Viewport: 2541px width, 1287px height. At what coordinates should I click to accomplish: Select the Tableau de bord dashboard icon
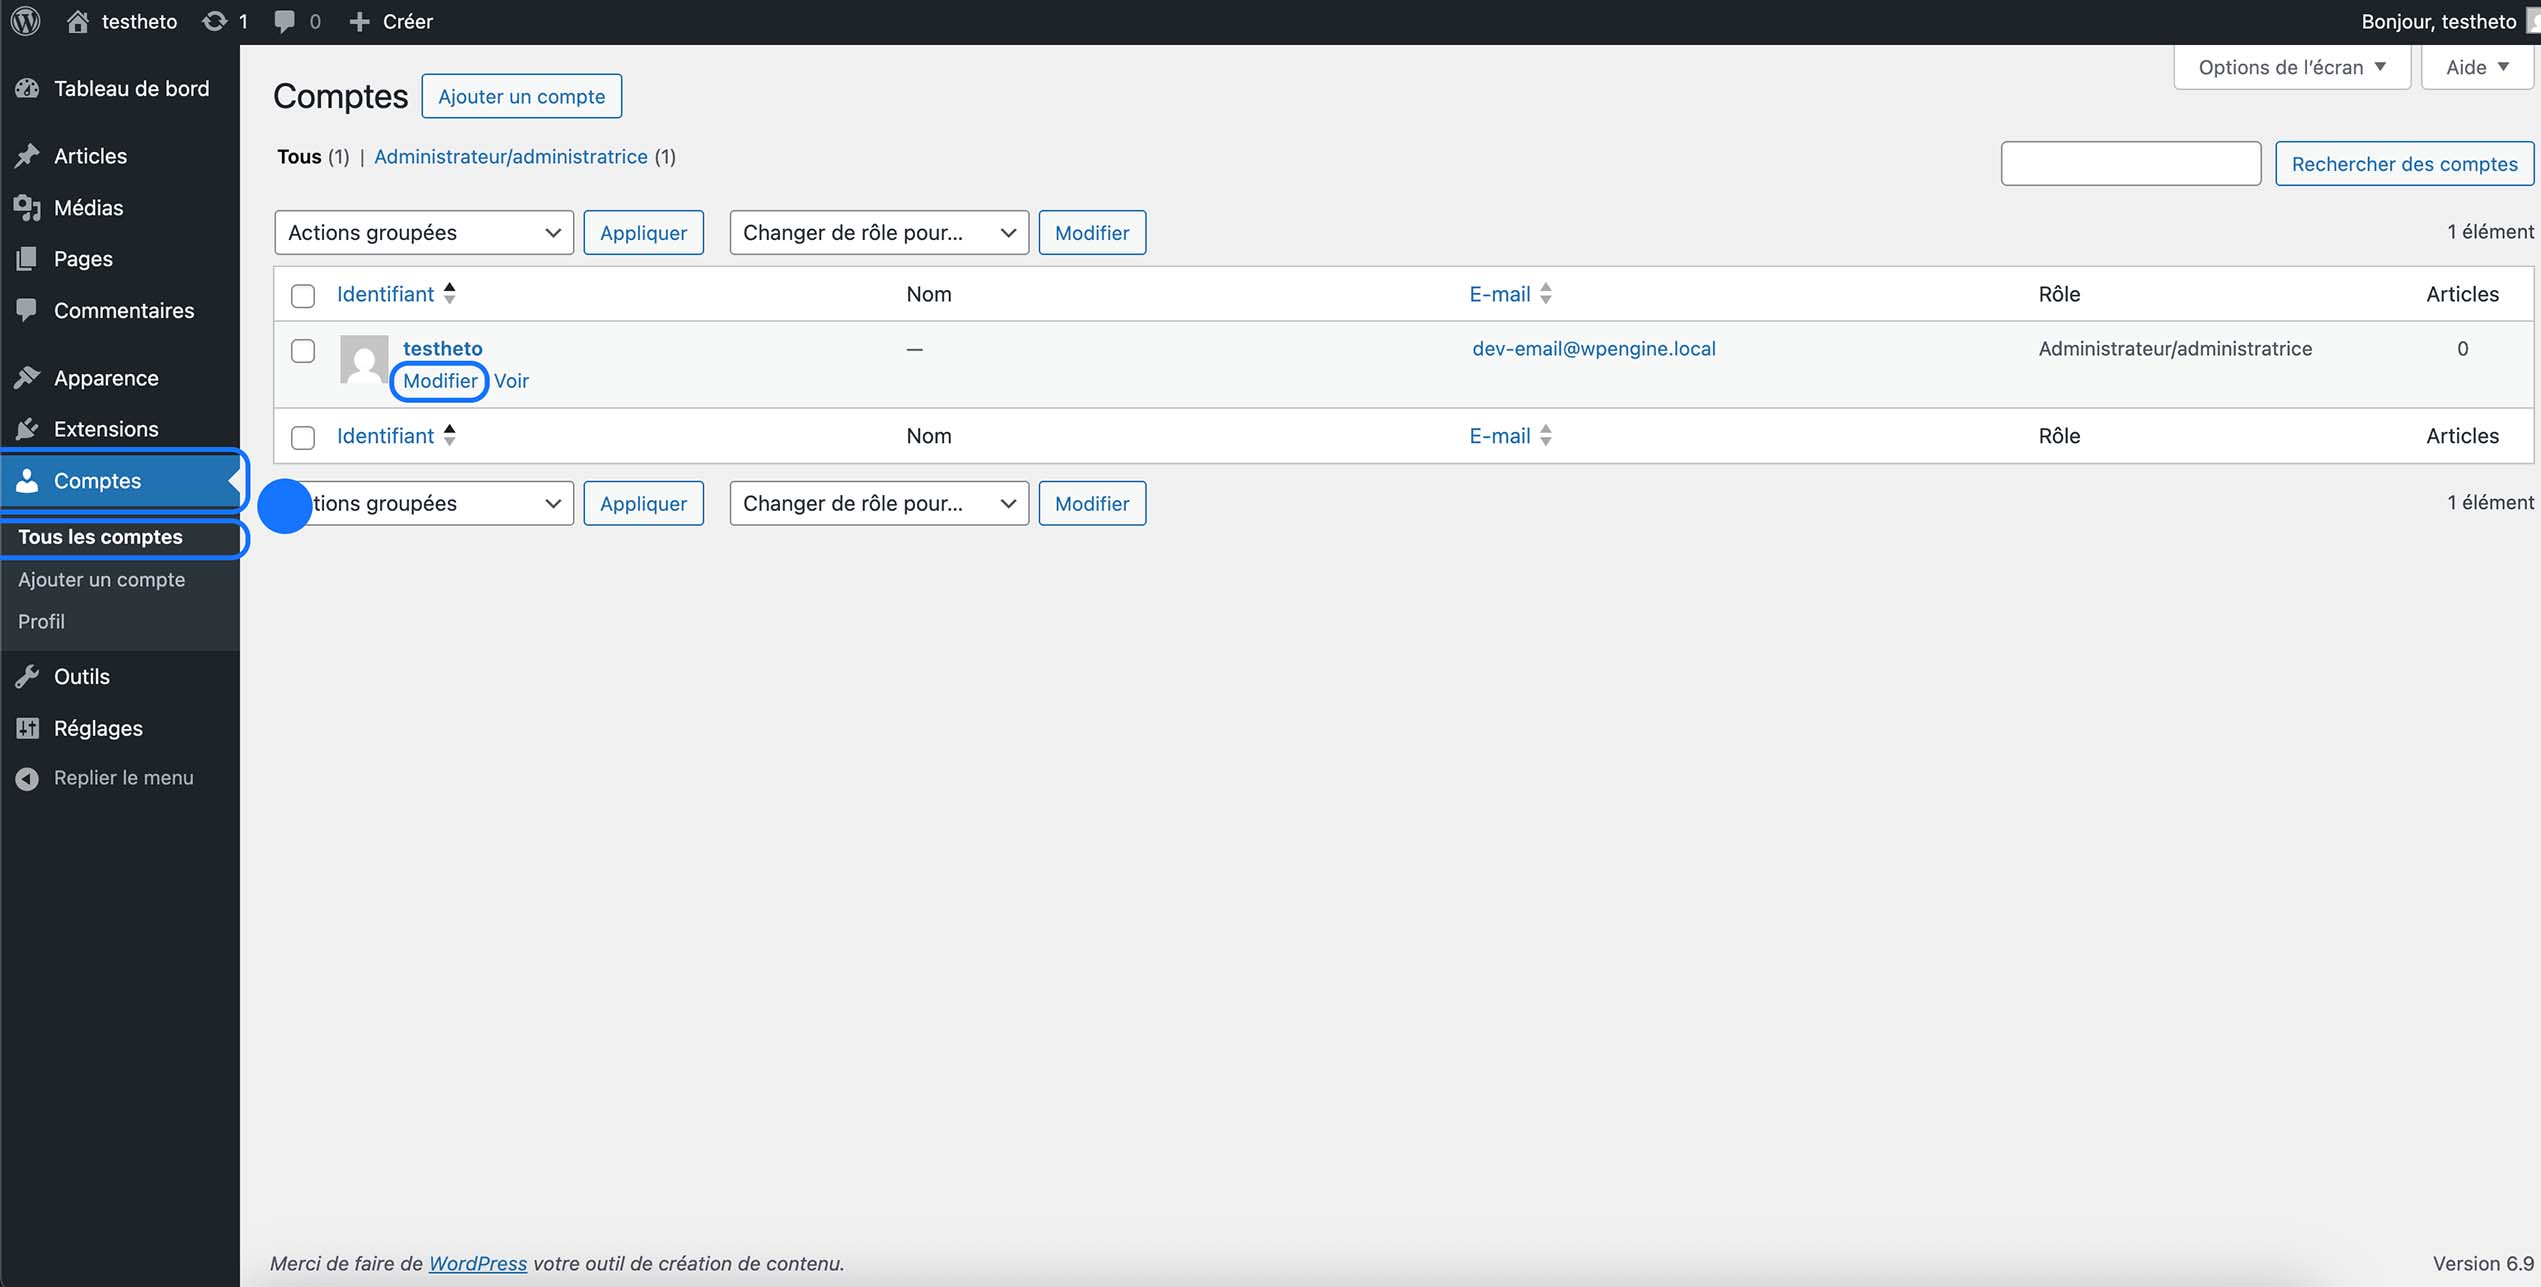click(x=27, y=88)
